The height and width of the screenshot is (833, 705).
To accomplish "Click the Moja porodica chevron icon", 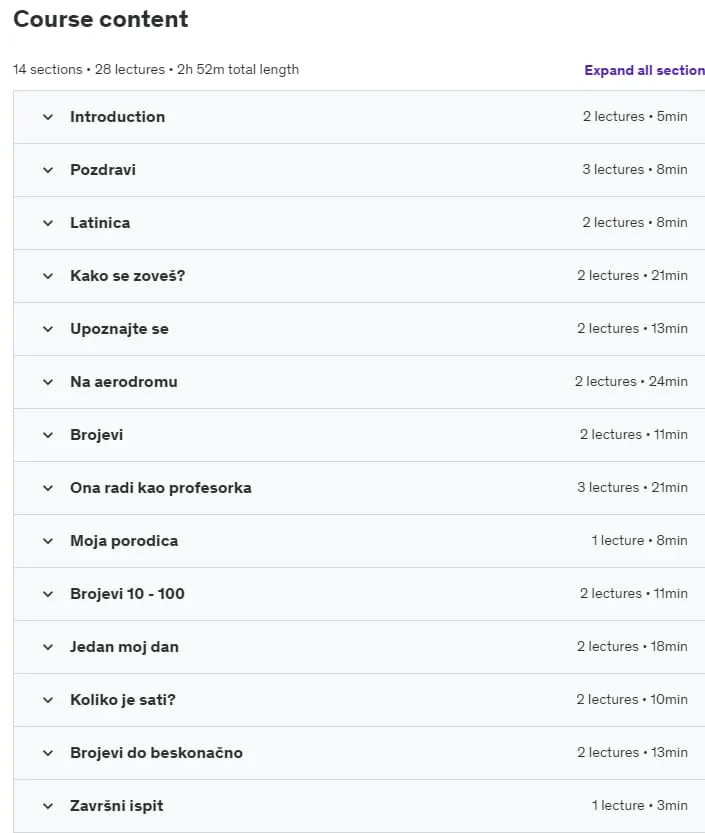I will point(48,541).
